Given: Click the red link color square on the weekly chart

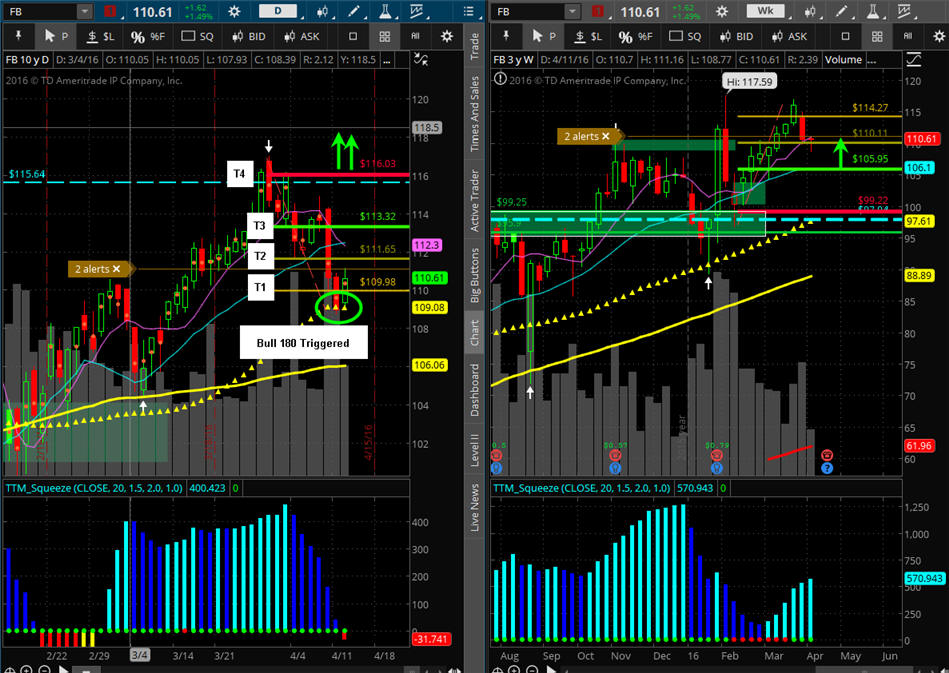Looking at the screenshot, I should (595, 12).
